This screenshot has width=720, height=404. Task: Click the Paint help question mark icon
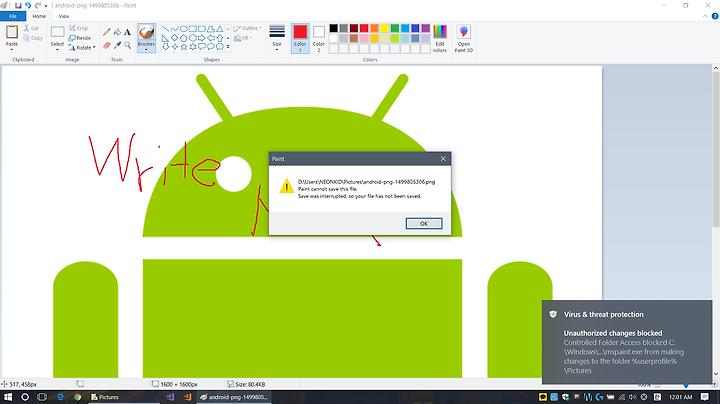pyautogui.click(x=715, y=16)
